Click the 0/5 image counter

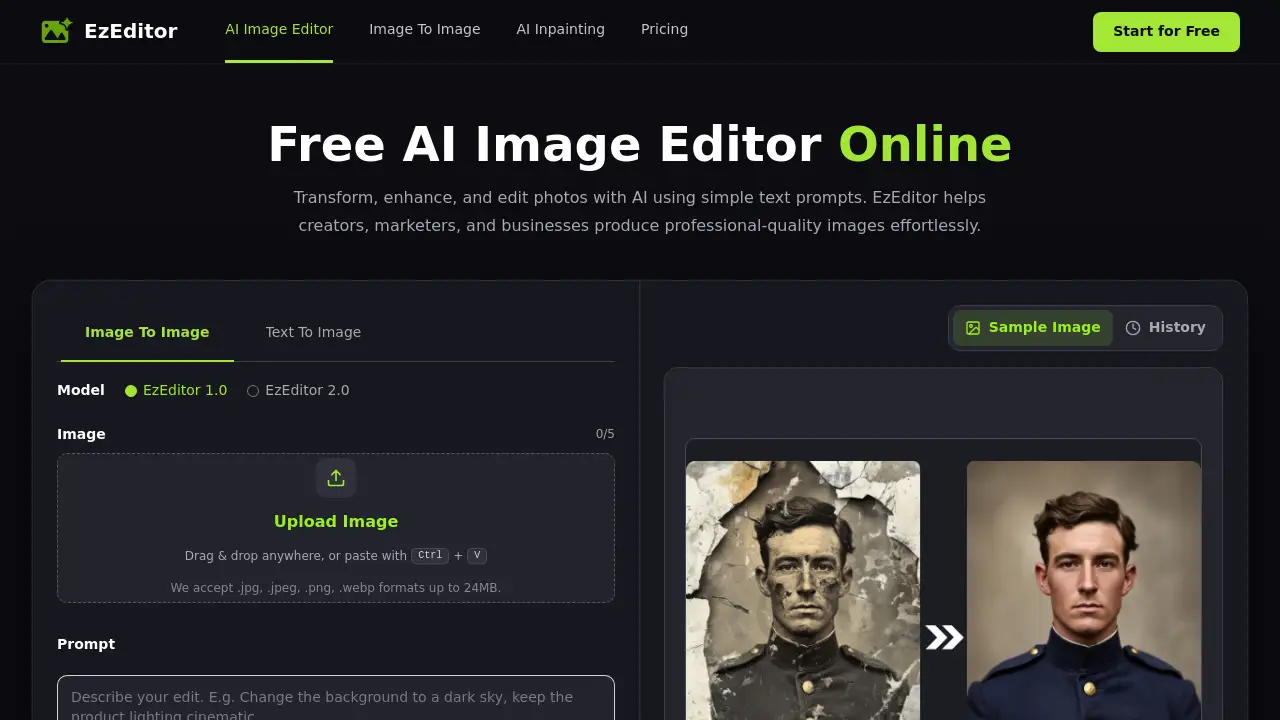pyautogui.click(x=605, y=434)
